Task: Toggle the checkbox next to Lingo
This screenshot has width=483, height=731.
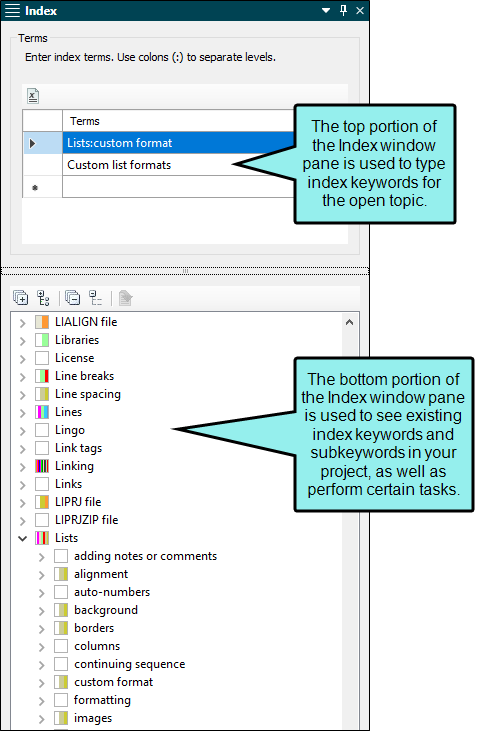Action: pos(42,430)
